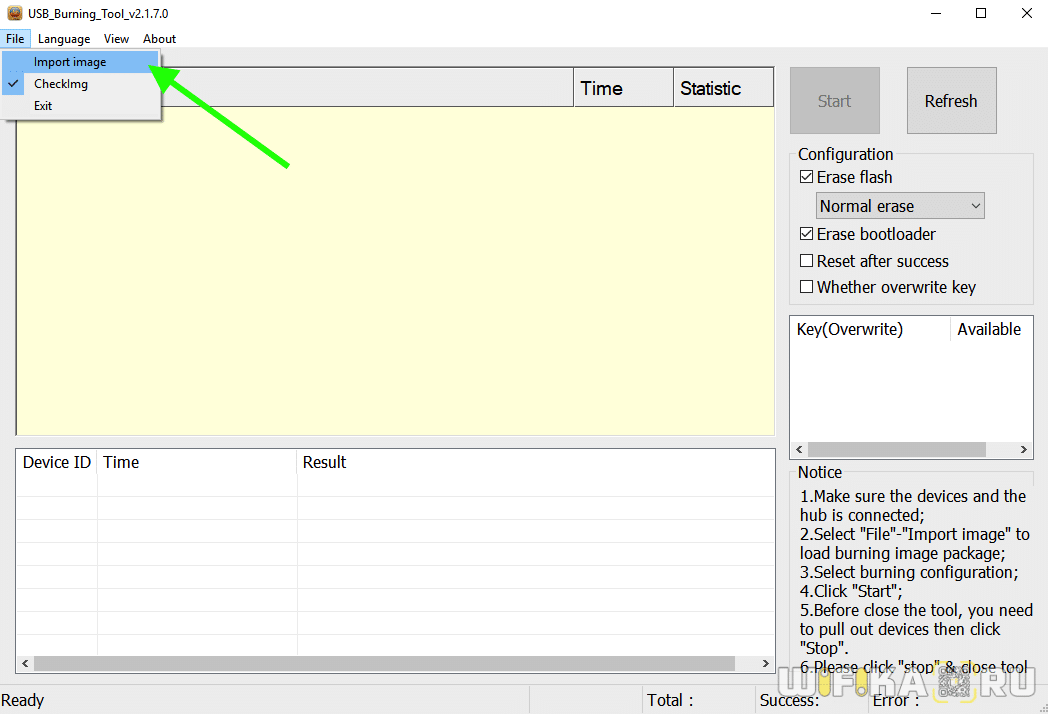Click the left arrow of Key list scrollbar
The image size is (1048, 714).
(798, 450)
